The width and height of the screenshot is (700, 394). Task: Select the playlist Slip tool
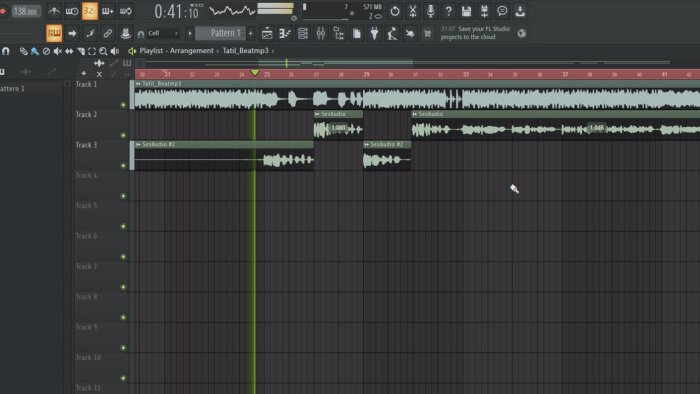pos(69,51)
